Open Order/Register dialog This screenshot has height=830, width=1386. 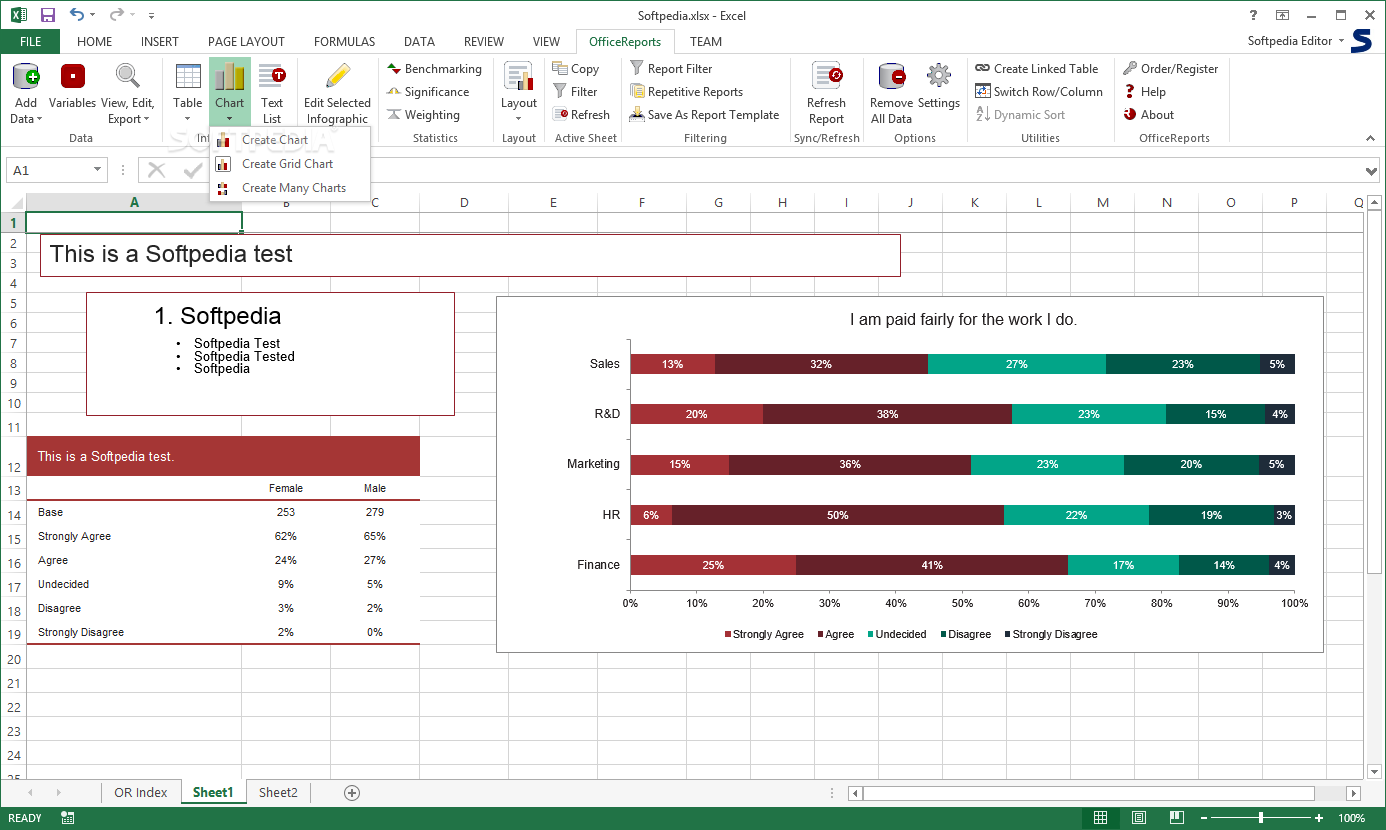click(x=1171, y=69)
